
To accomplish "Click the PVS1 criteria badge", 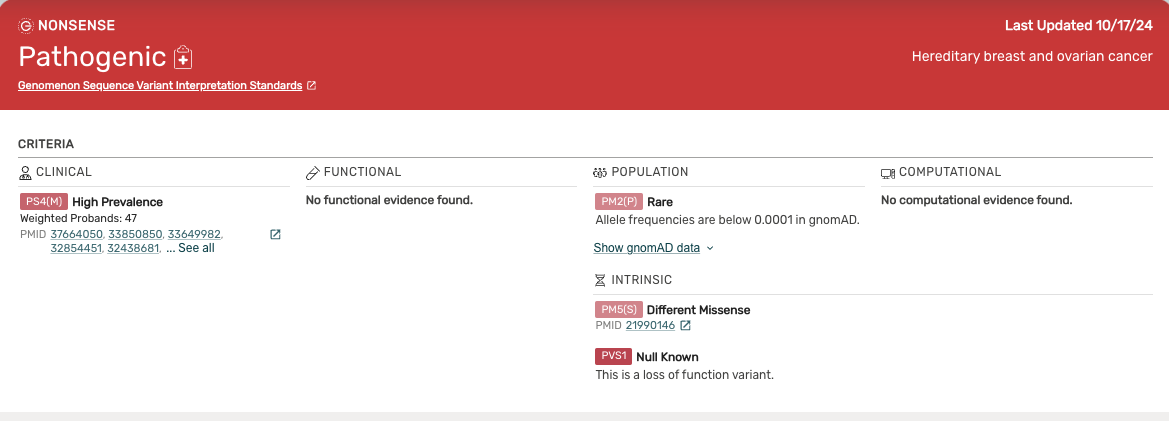I will 614,356.
